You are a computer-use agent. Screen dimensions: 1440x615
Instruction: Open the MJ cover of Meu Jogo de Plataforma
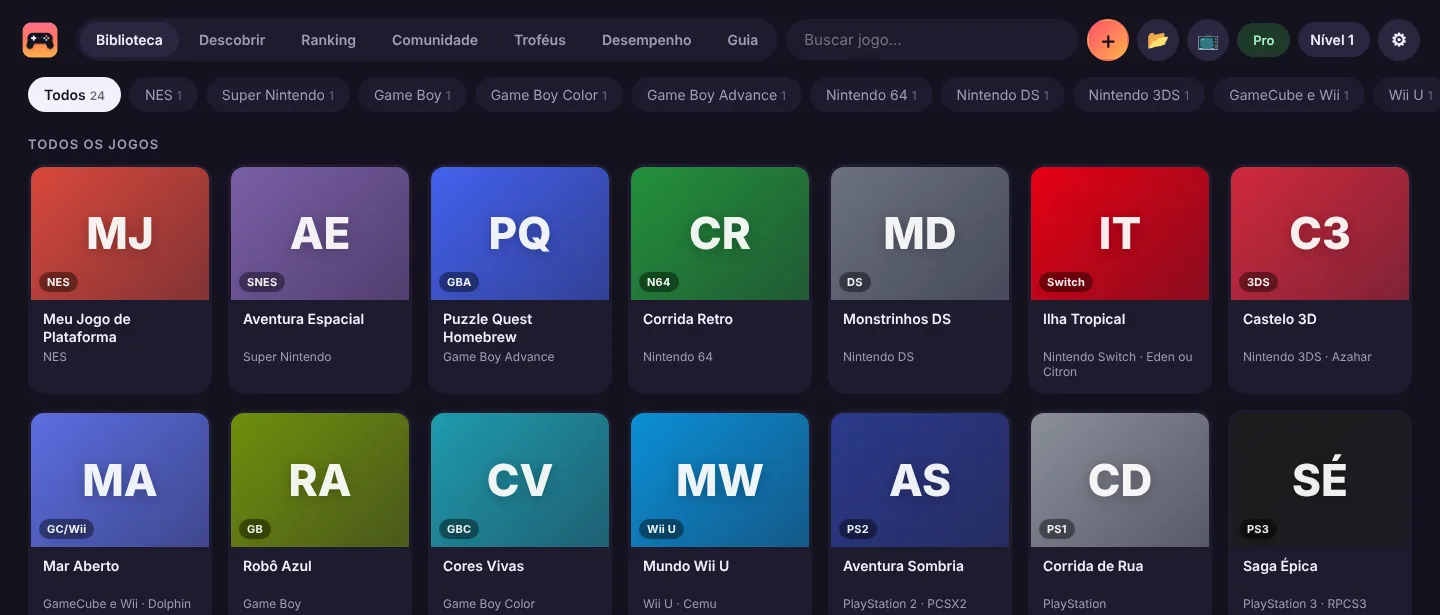[120, 233]
